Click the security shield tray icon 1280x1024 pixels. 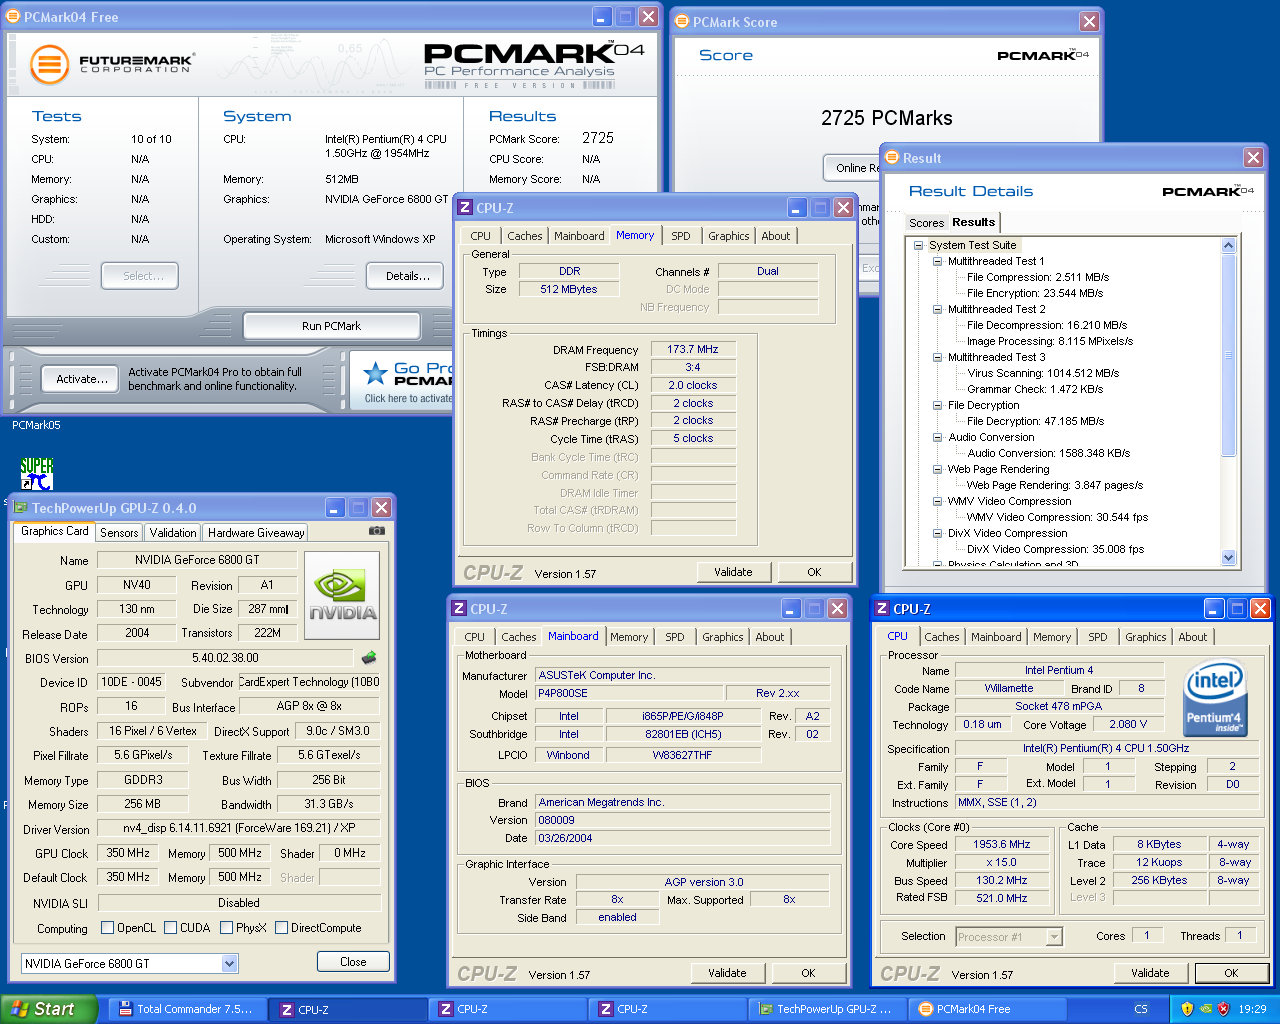(x=1187, y=1009)
